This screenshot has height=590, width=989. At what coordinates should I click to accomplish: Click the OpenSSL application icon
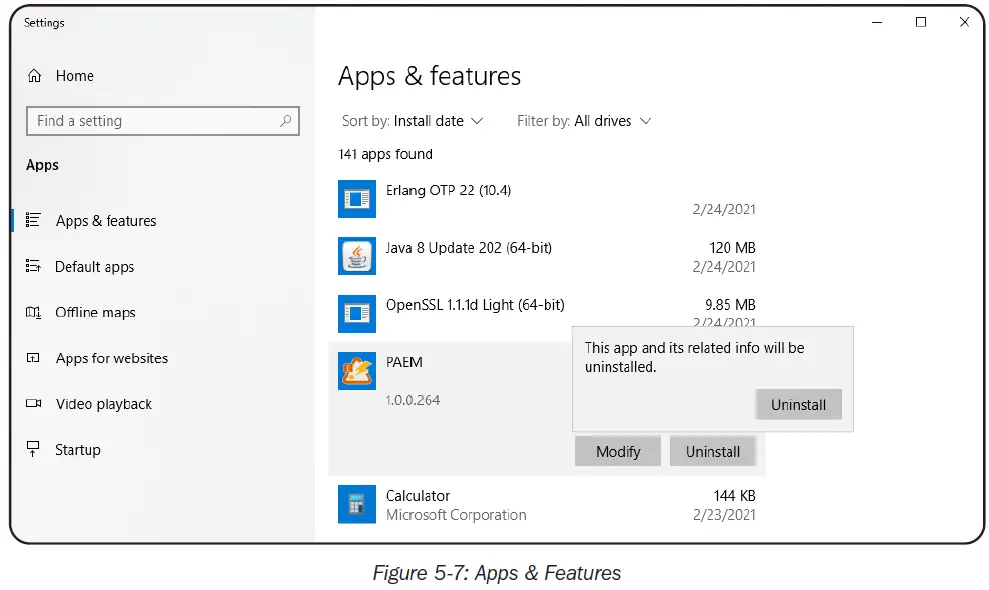click(x=356, y=313)
